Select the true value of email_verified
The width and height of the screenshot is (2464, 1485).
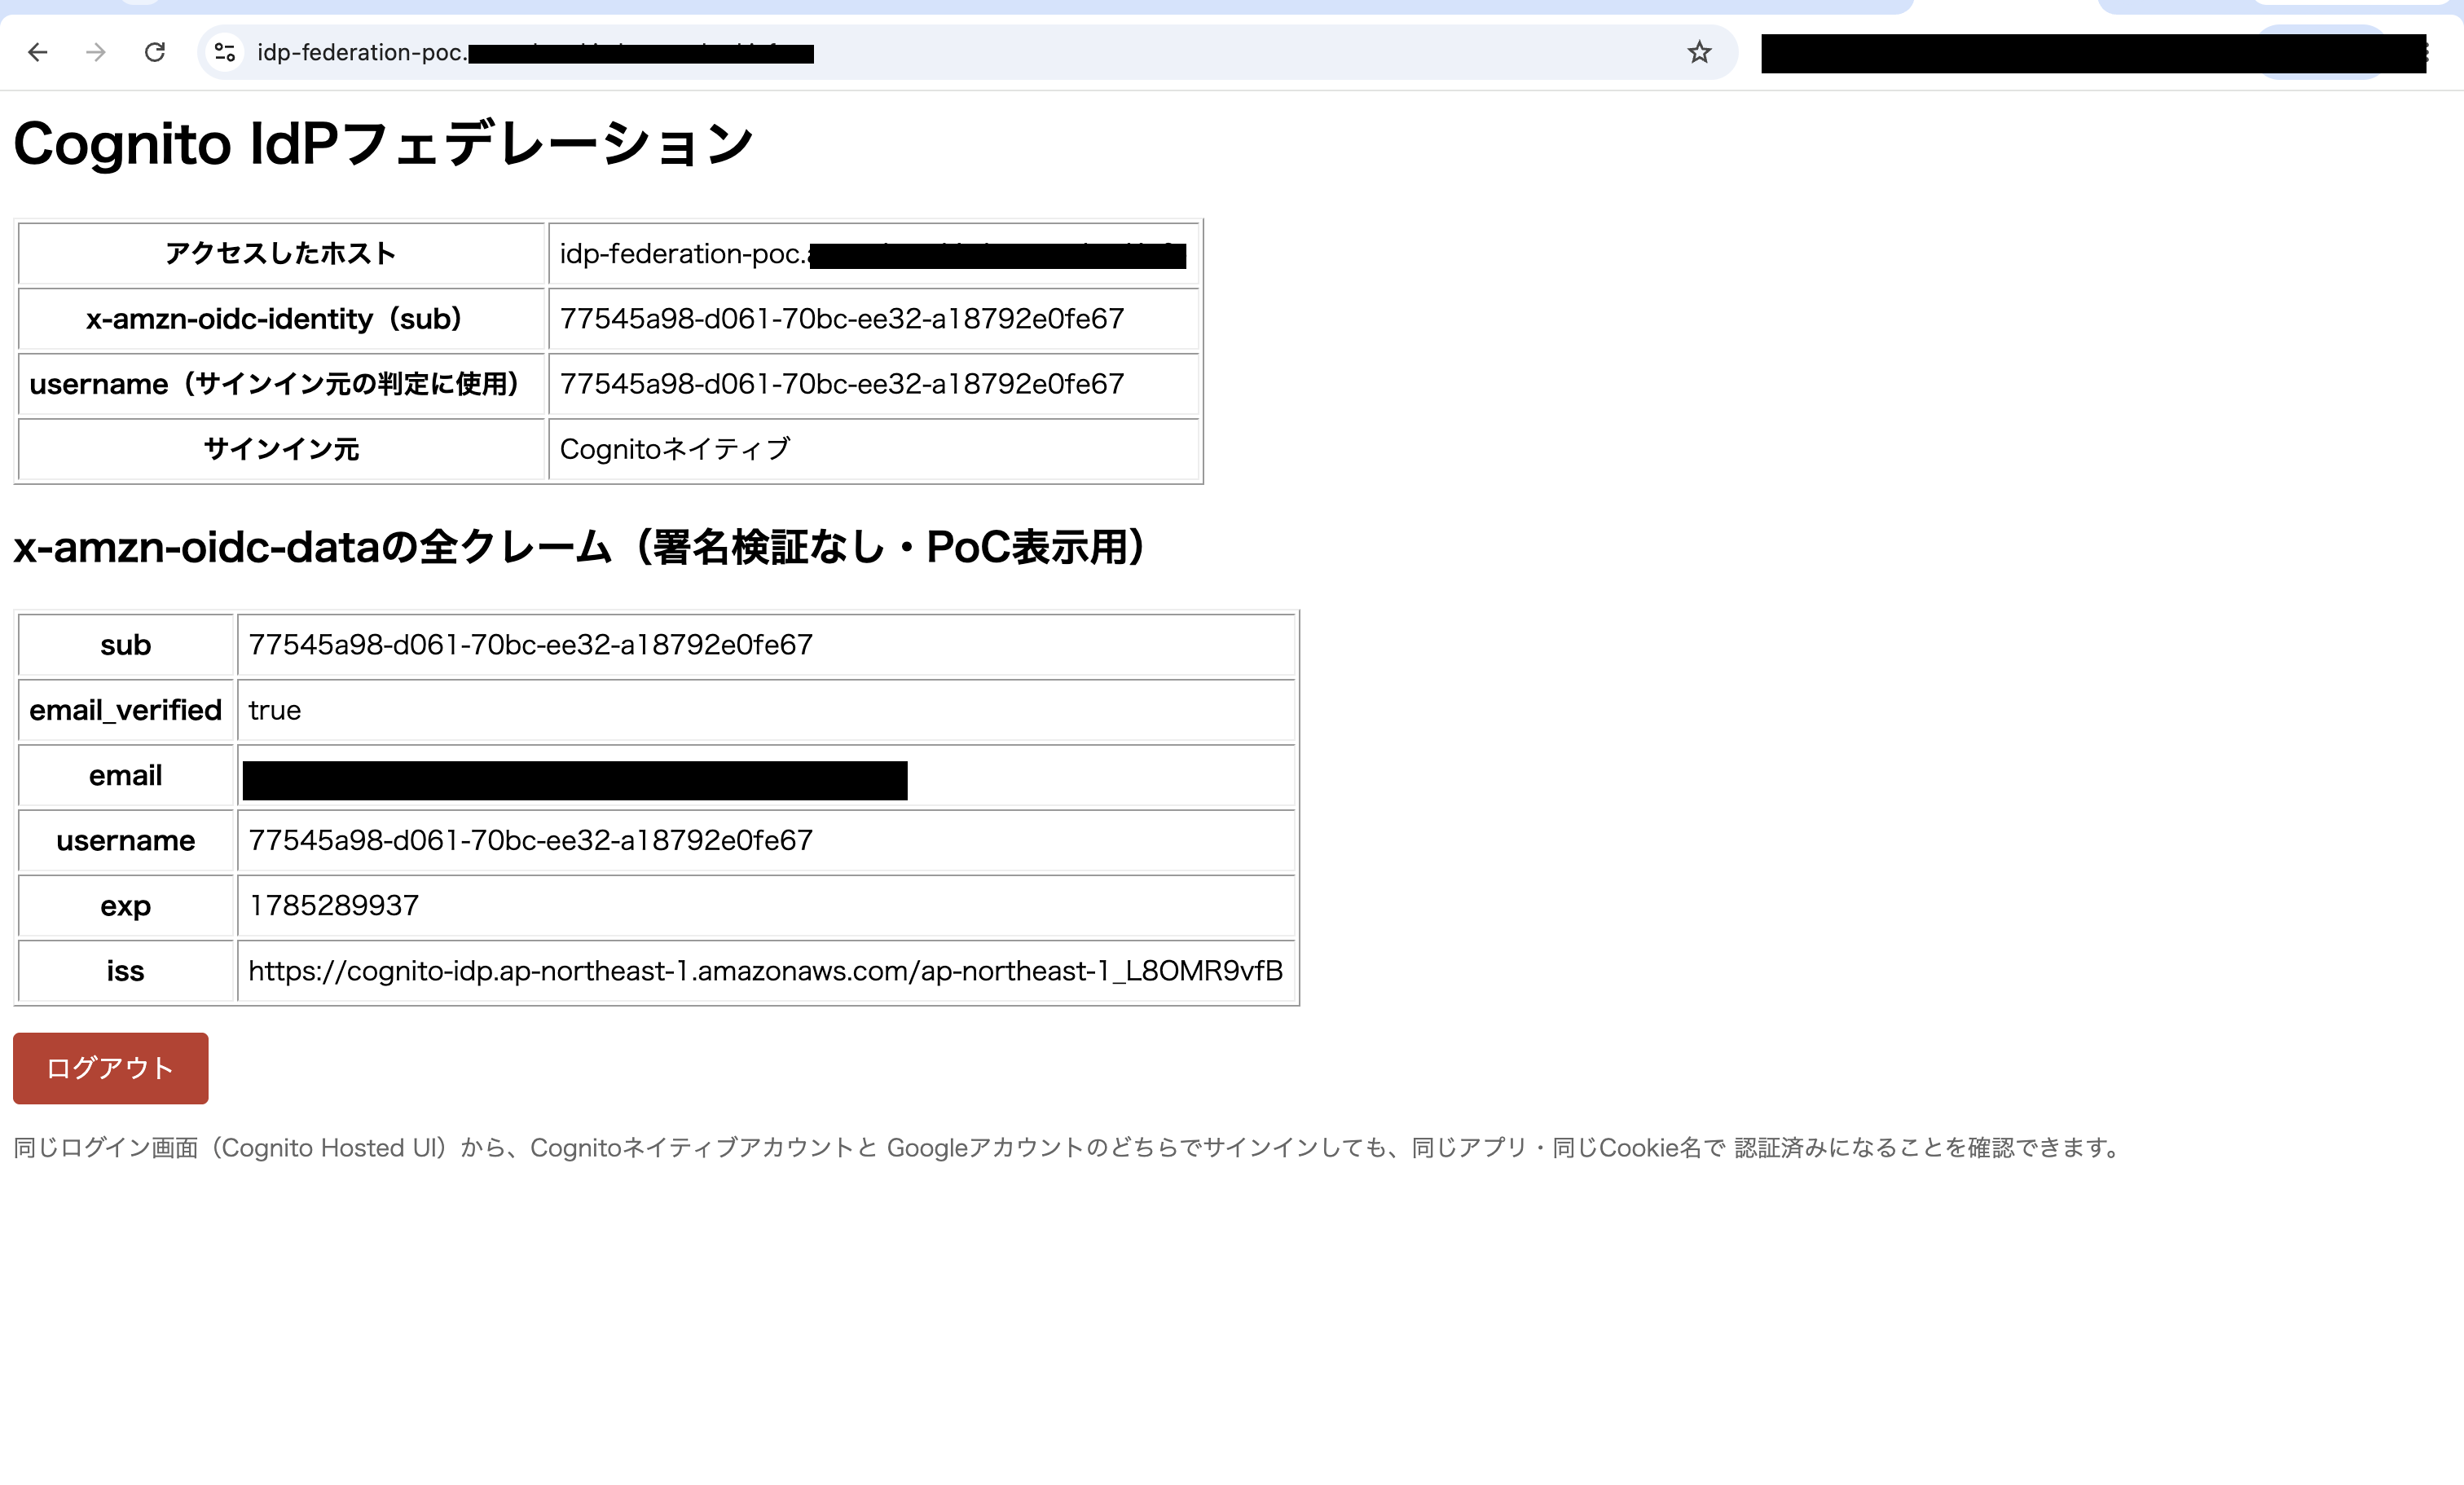(275, 710)
